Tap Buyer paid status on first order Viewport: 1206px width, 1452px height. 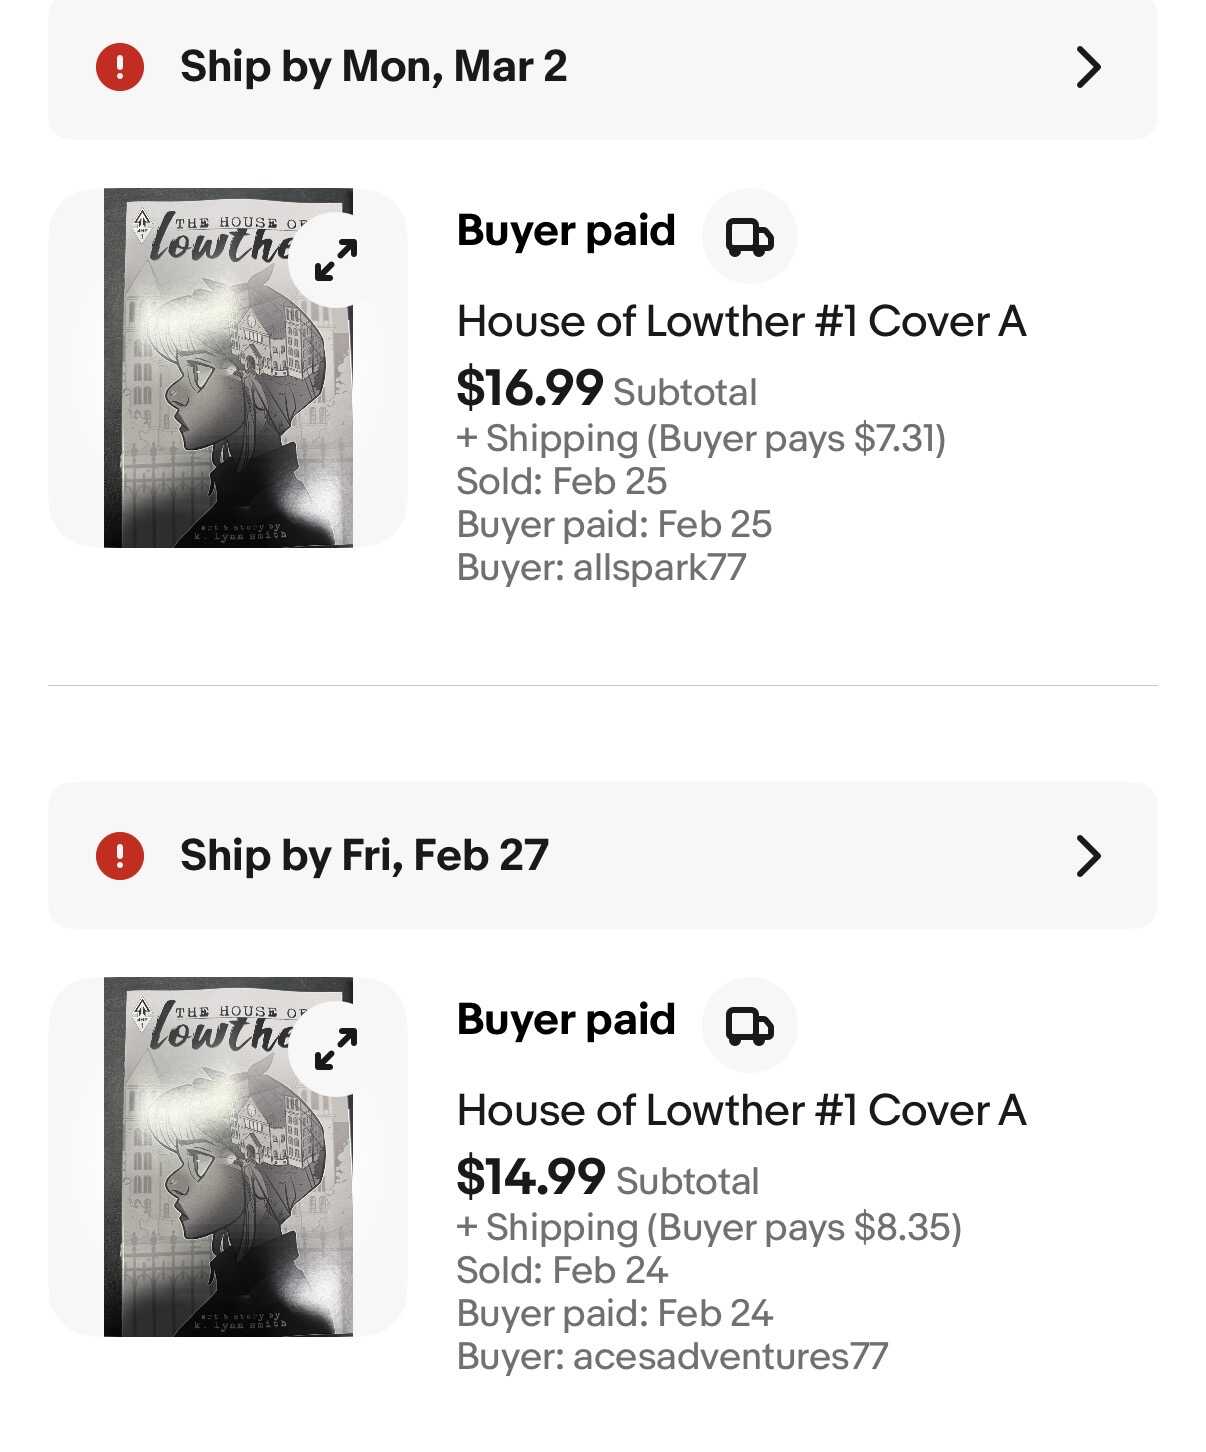[566, 231]
